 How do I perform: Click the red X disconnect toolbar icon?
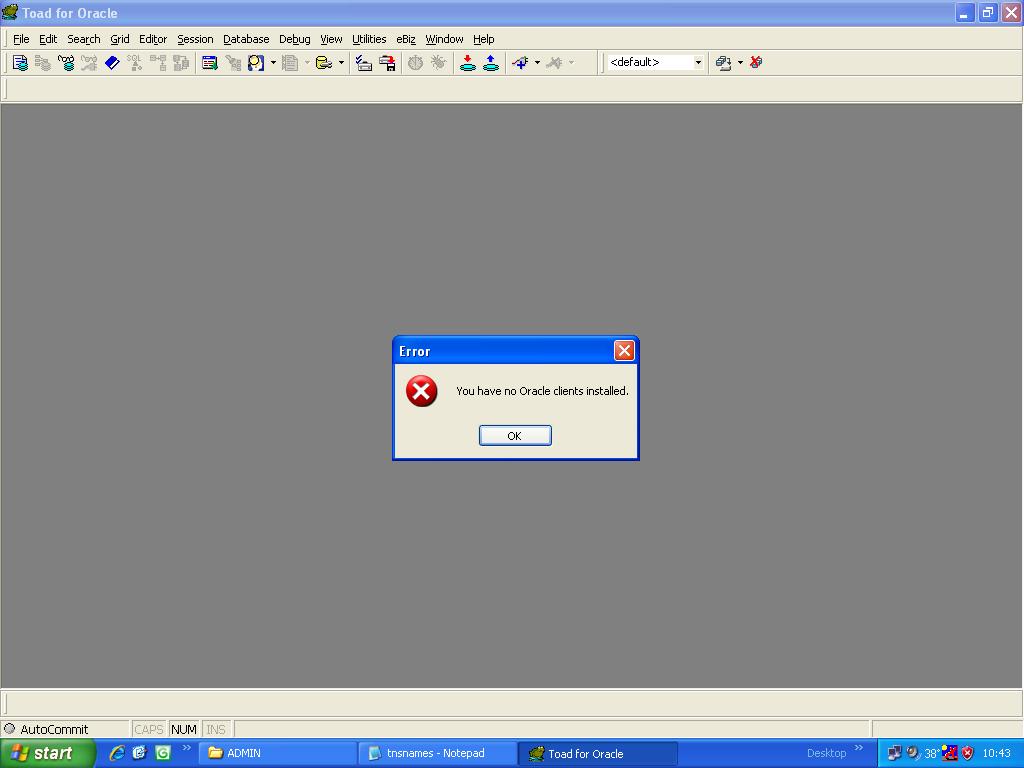pos(756,62)
